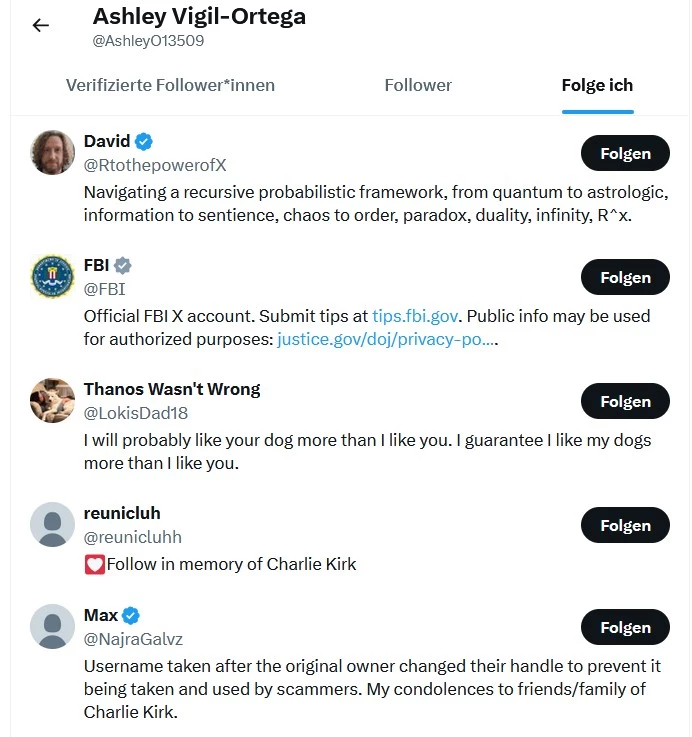
Task: Open David's profile picture
Action: coord(52,153)
